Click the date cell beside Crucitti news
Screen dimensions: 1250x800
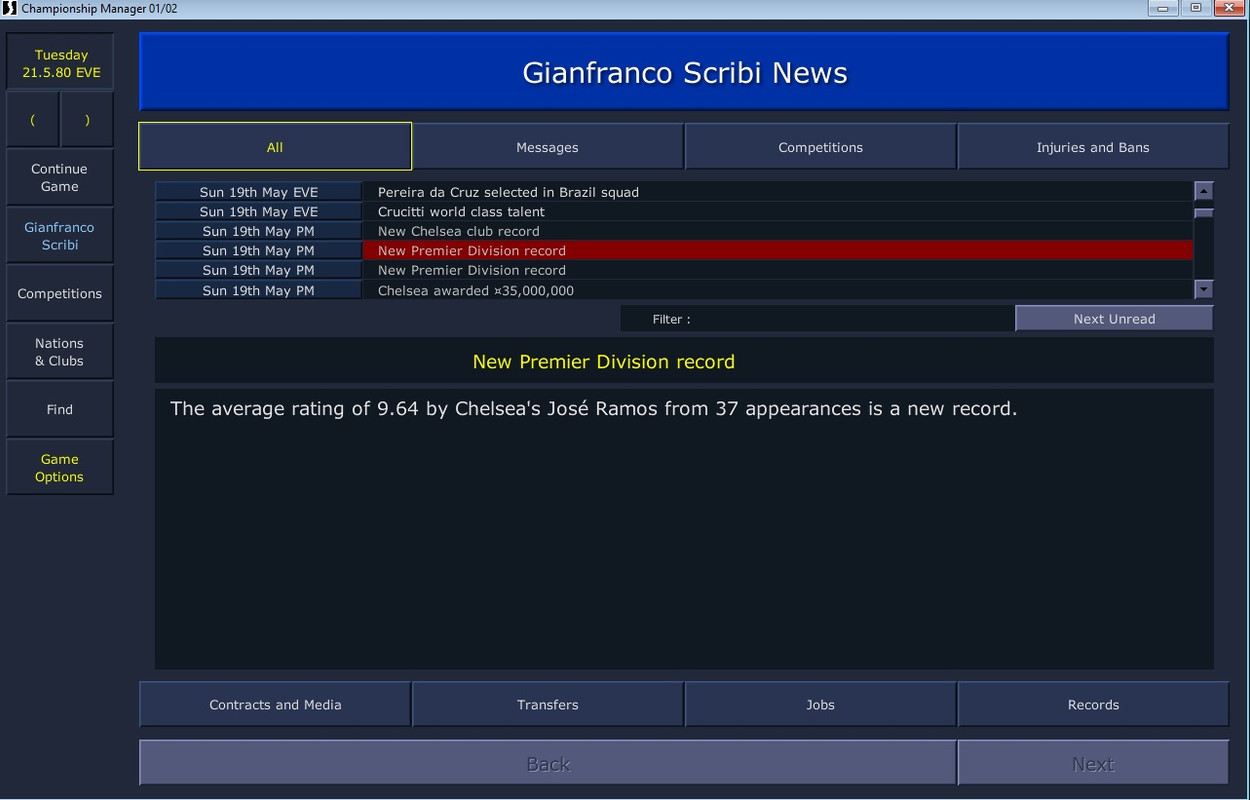point(258,212)
